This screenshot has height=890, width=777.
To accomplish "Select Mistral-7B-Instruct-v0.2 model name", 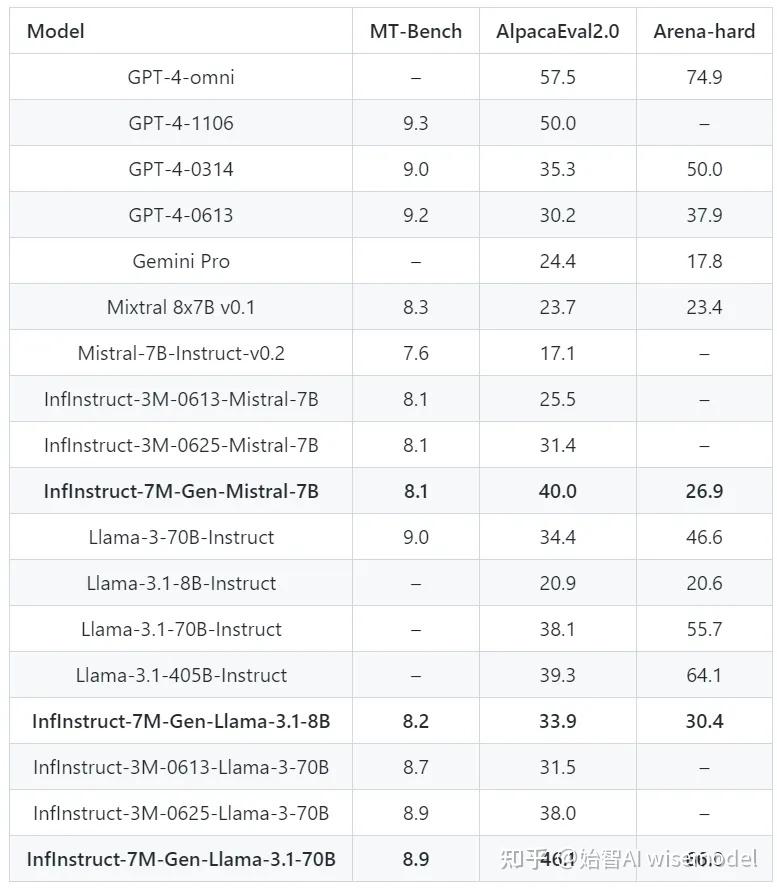I will tap(181, 353).
